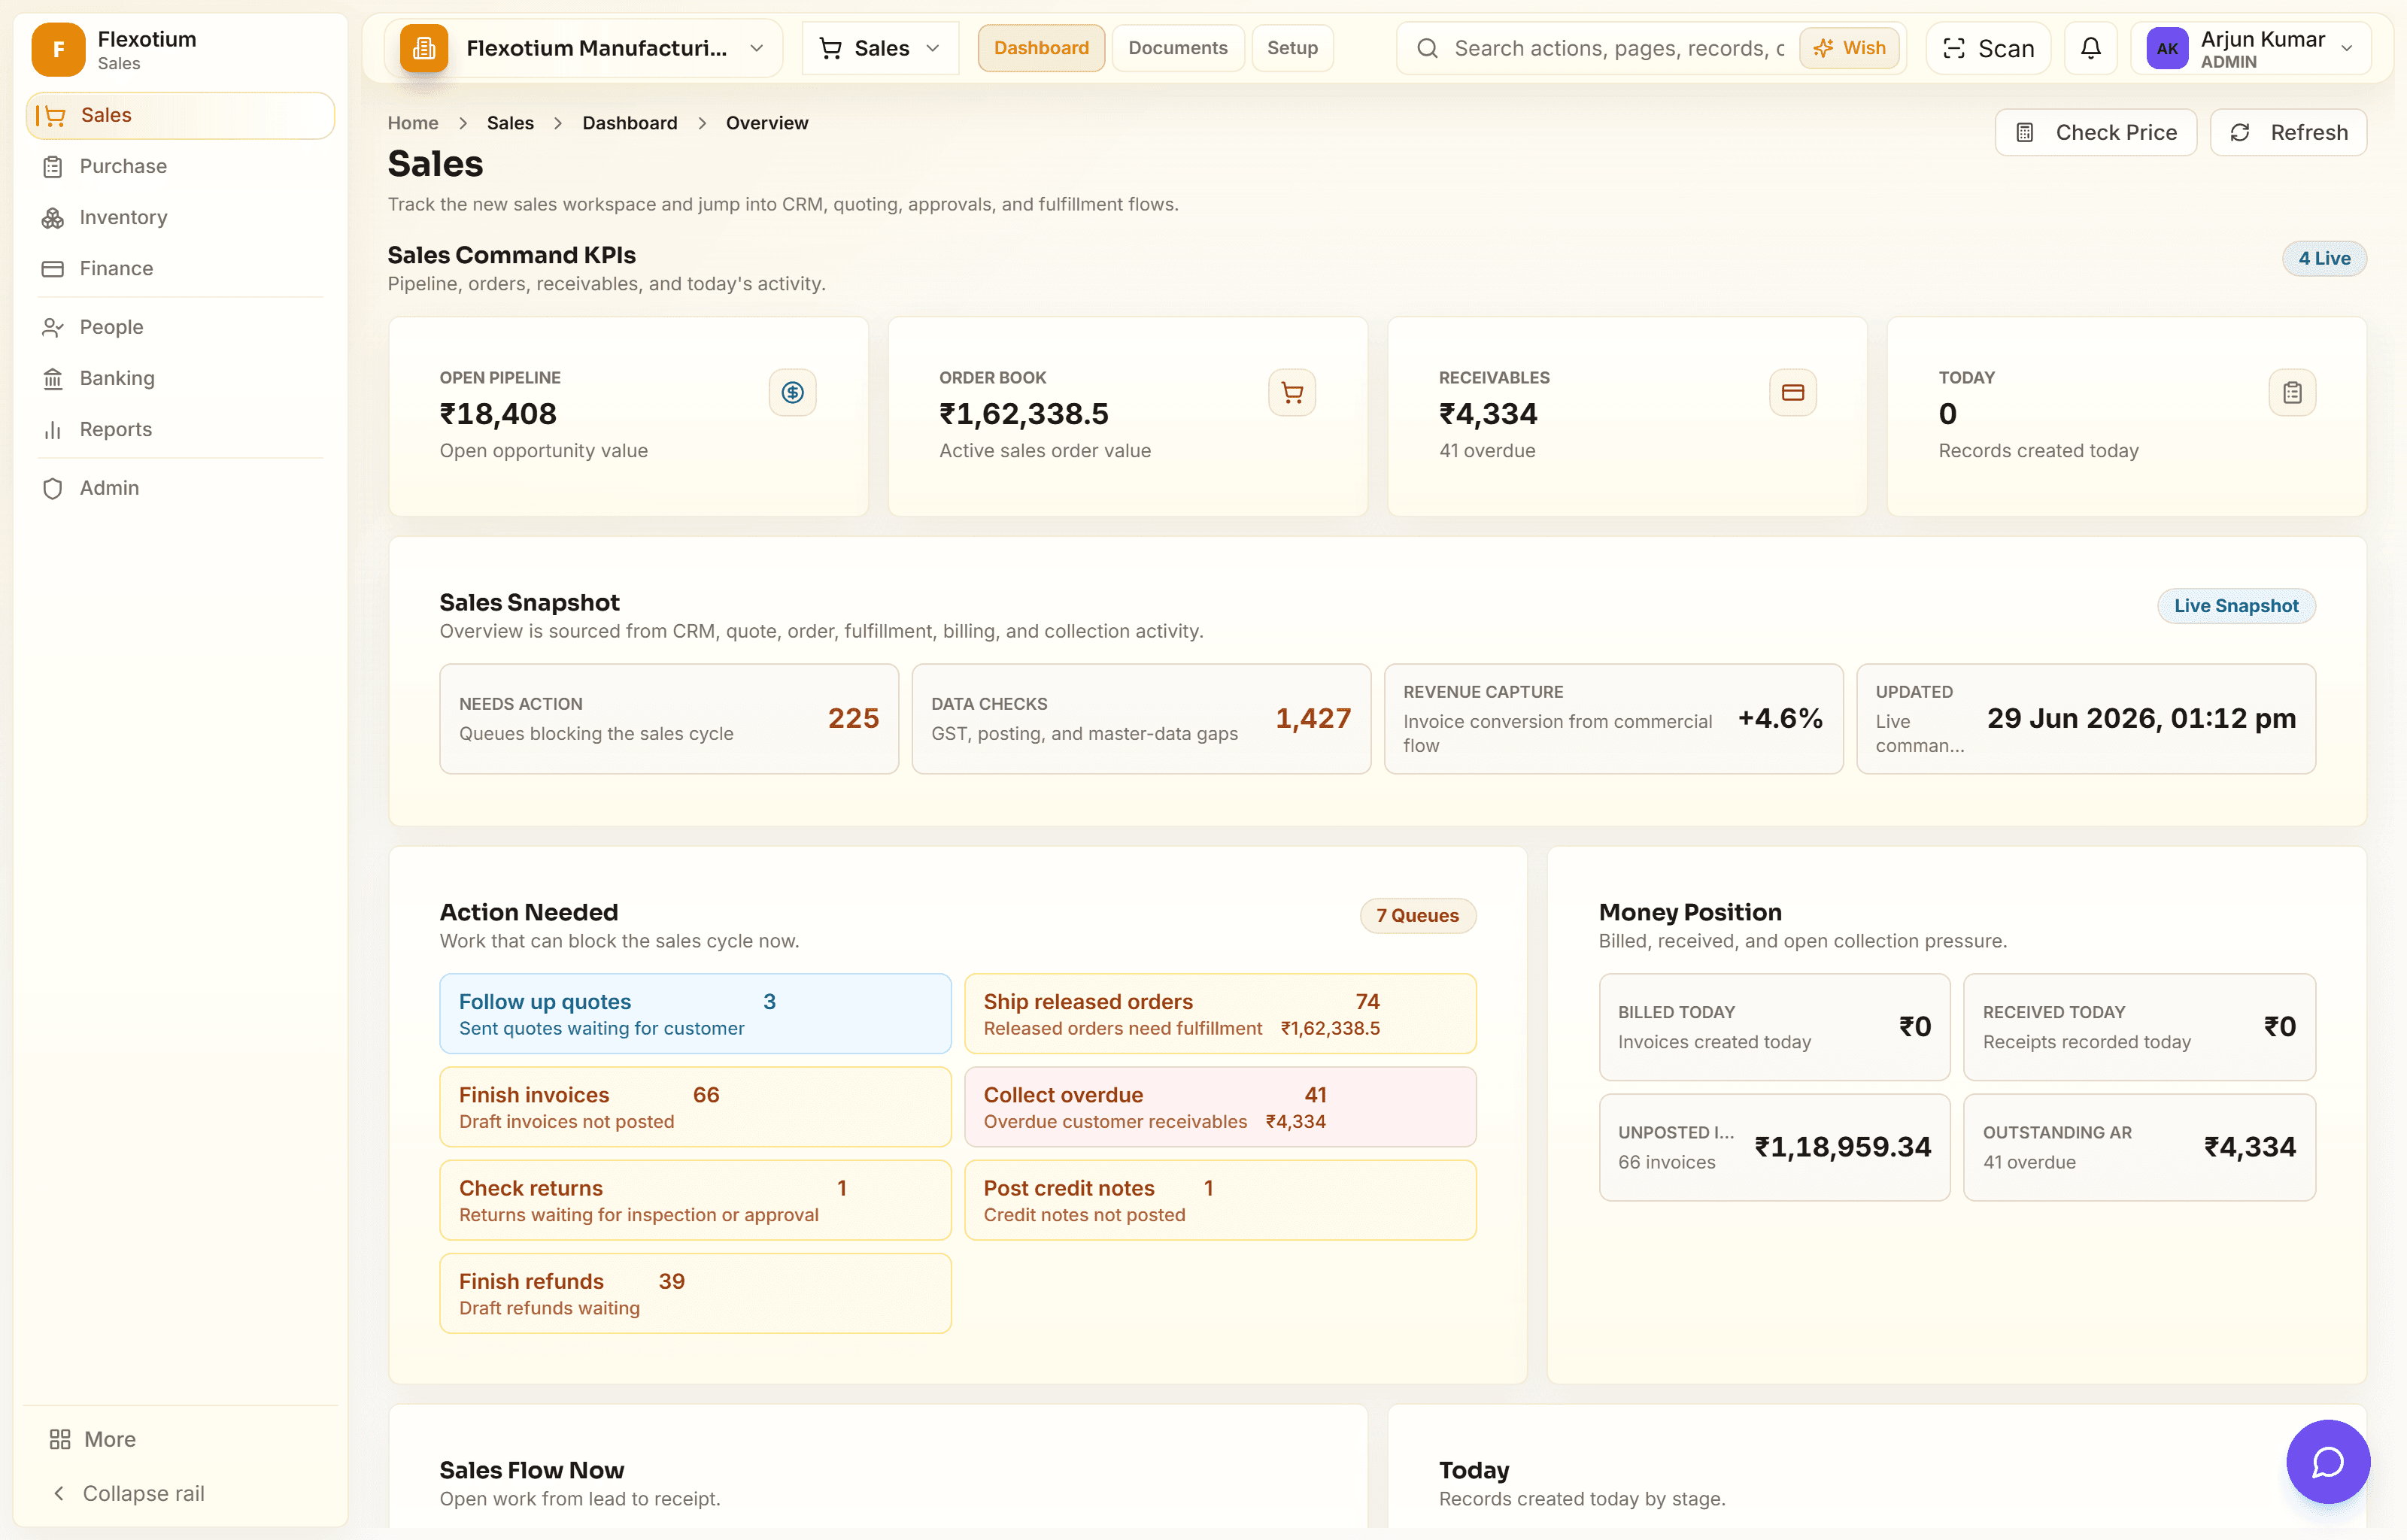2407x1540 pixels.
Task: Open the Purchase module in the sidebar
Action: tap(180, 166)
